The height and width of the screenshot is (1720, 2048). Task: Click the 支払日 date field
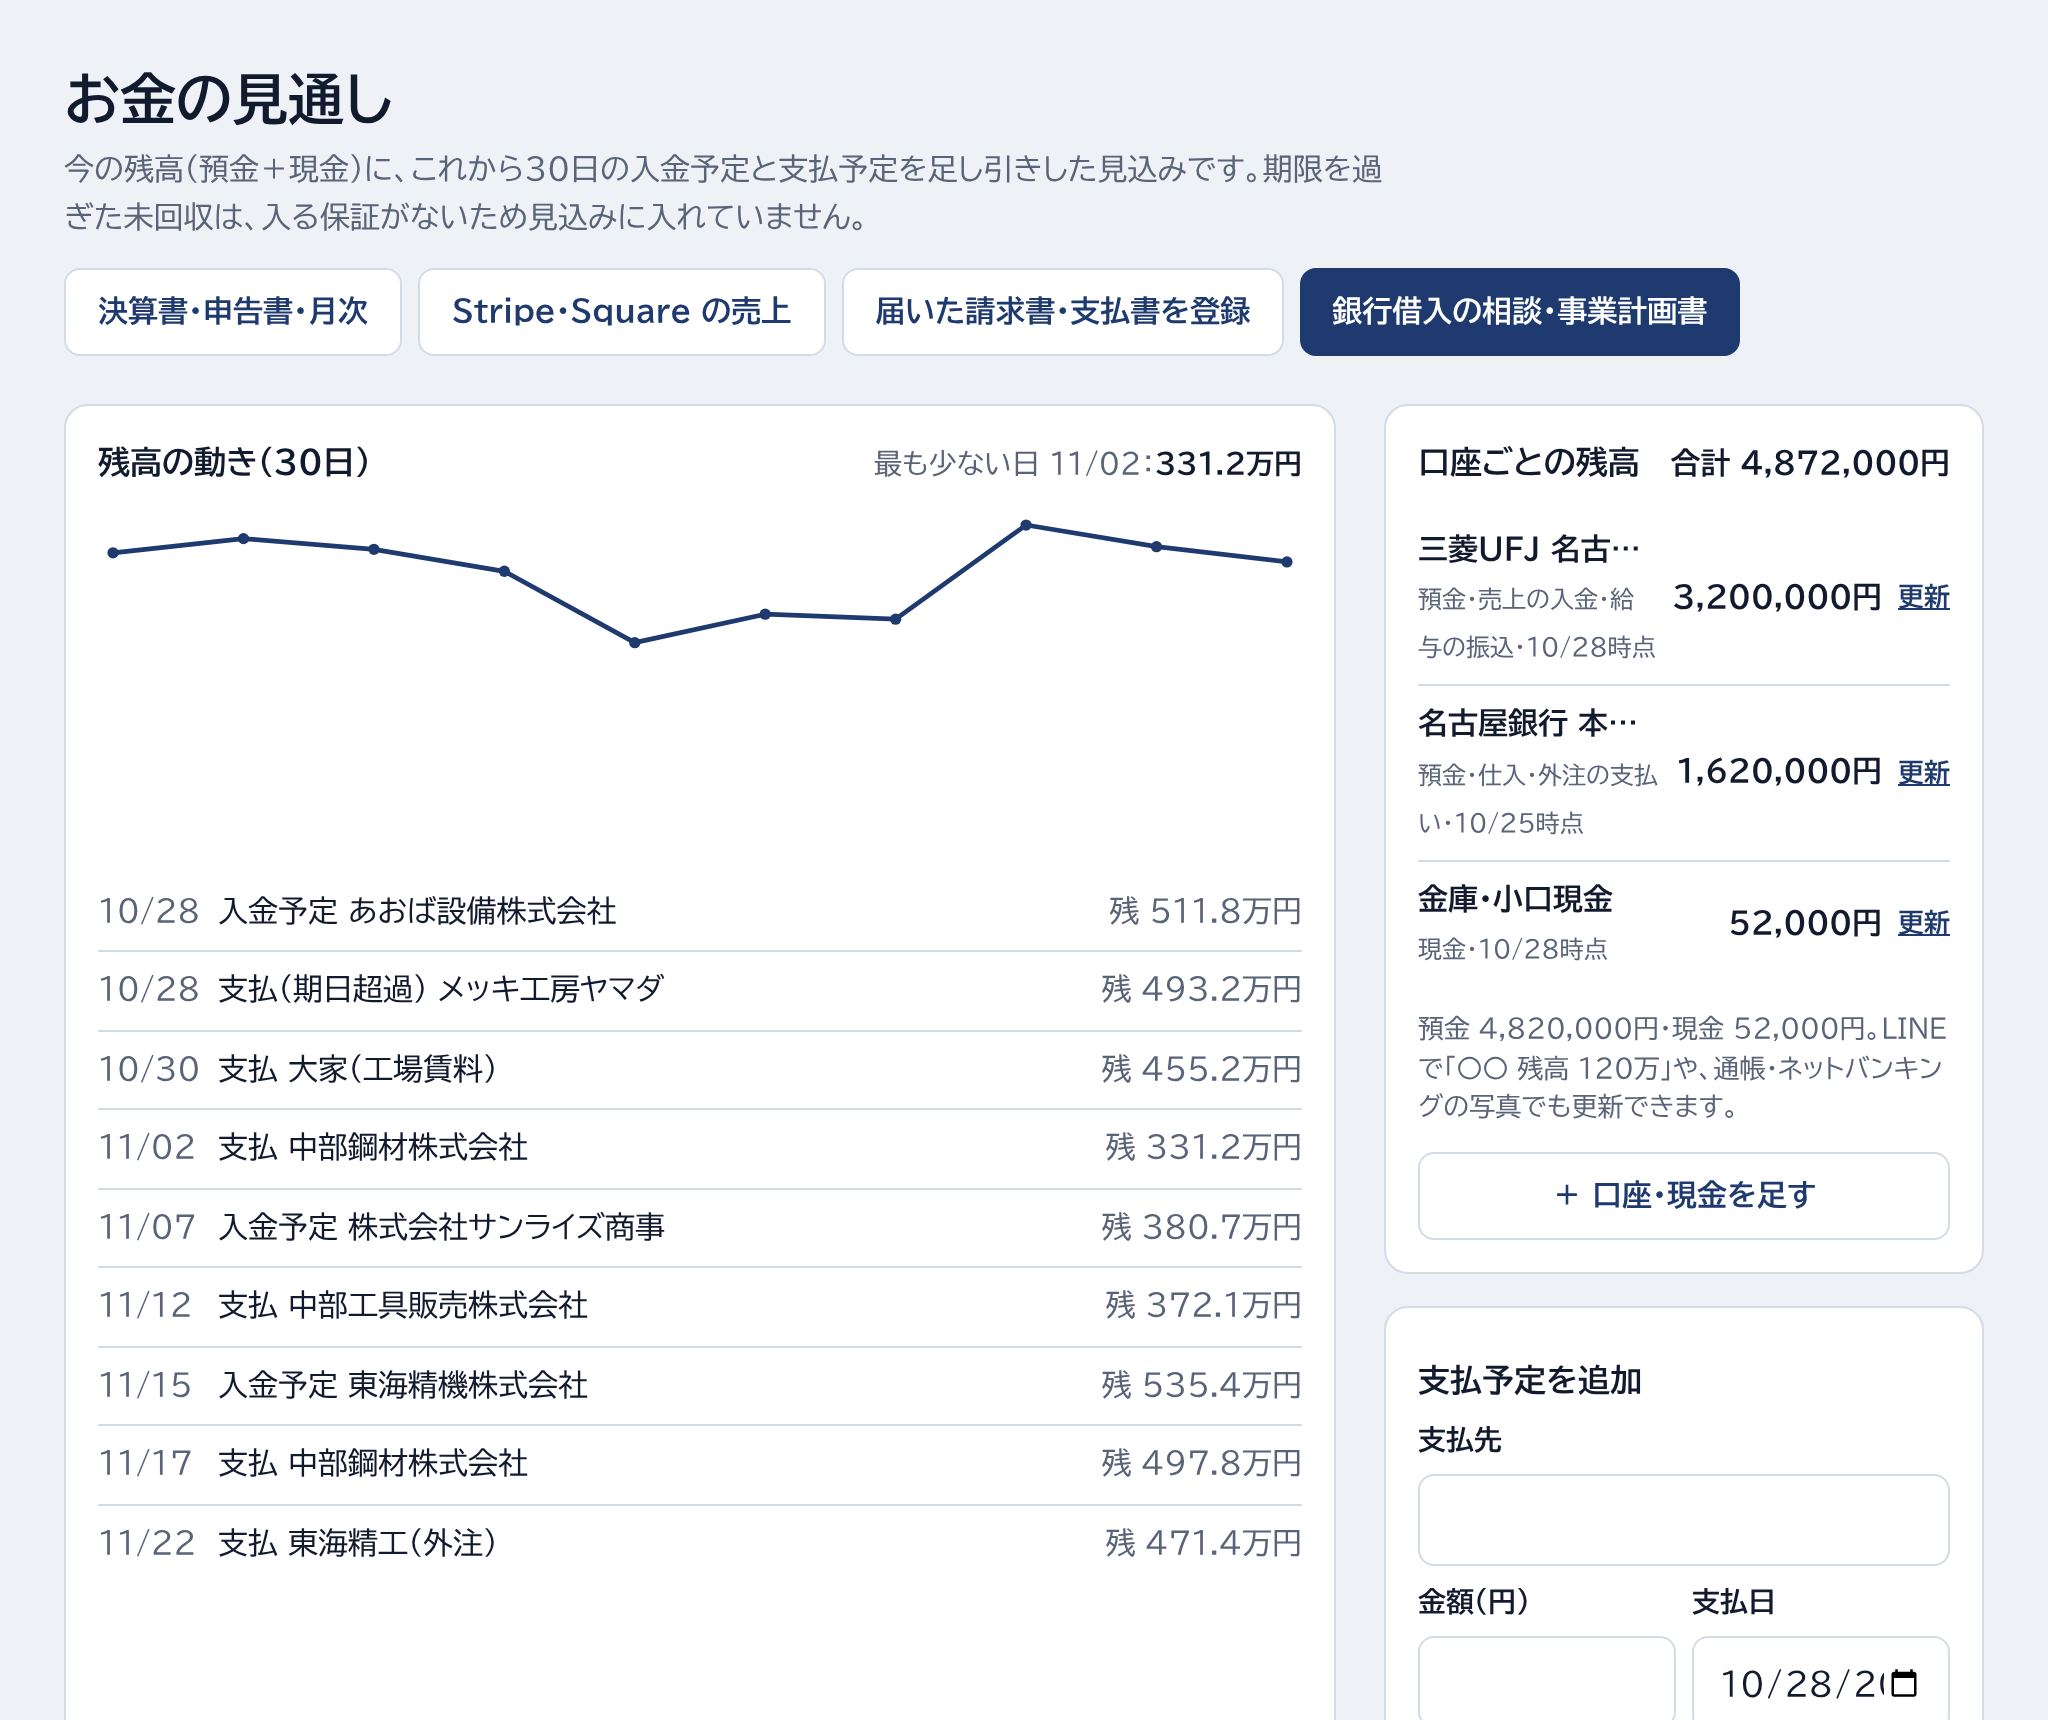(1820, 1680)
